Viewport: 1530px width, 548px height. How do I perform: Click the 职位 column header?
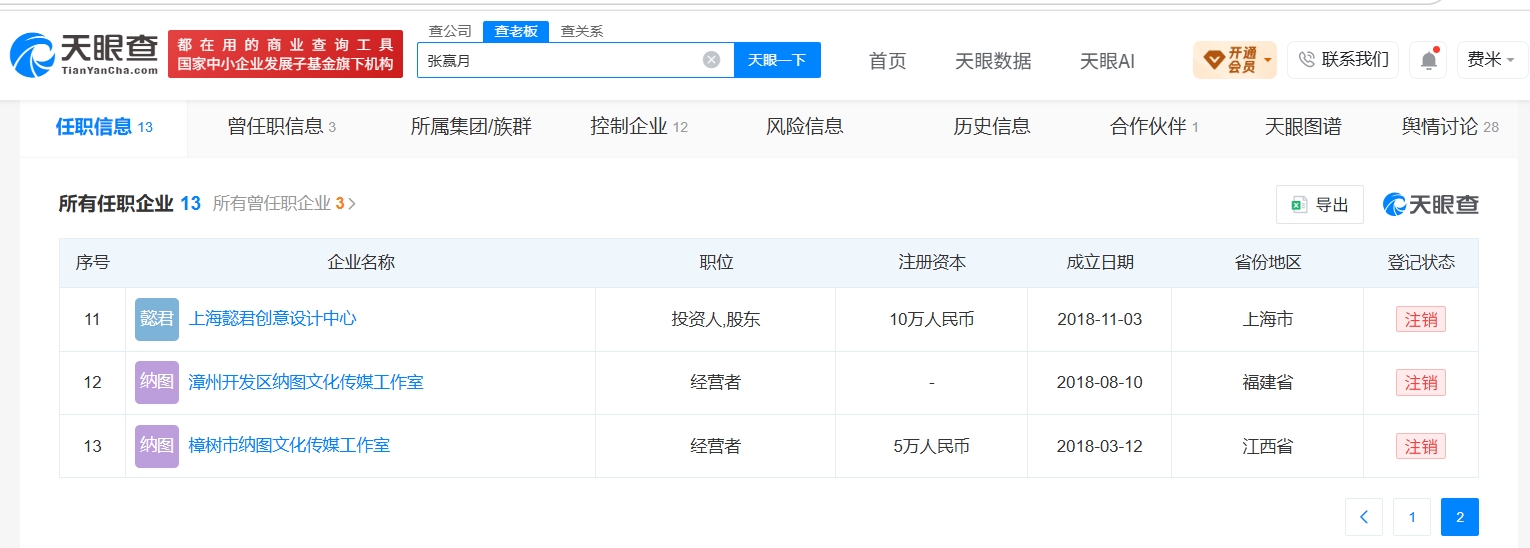click(716, 263)
